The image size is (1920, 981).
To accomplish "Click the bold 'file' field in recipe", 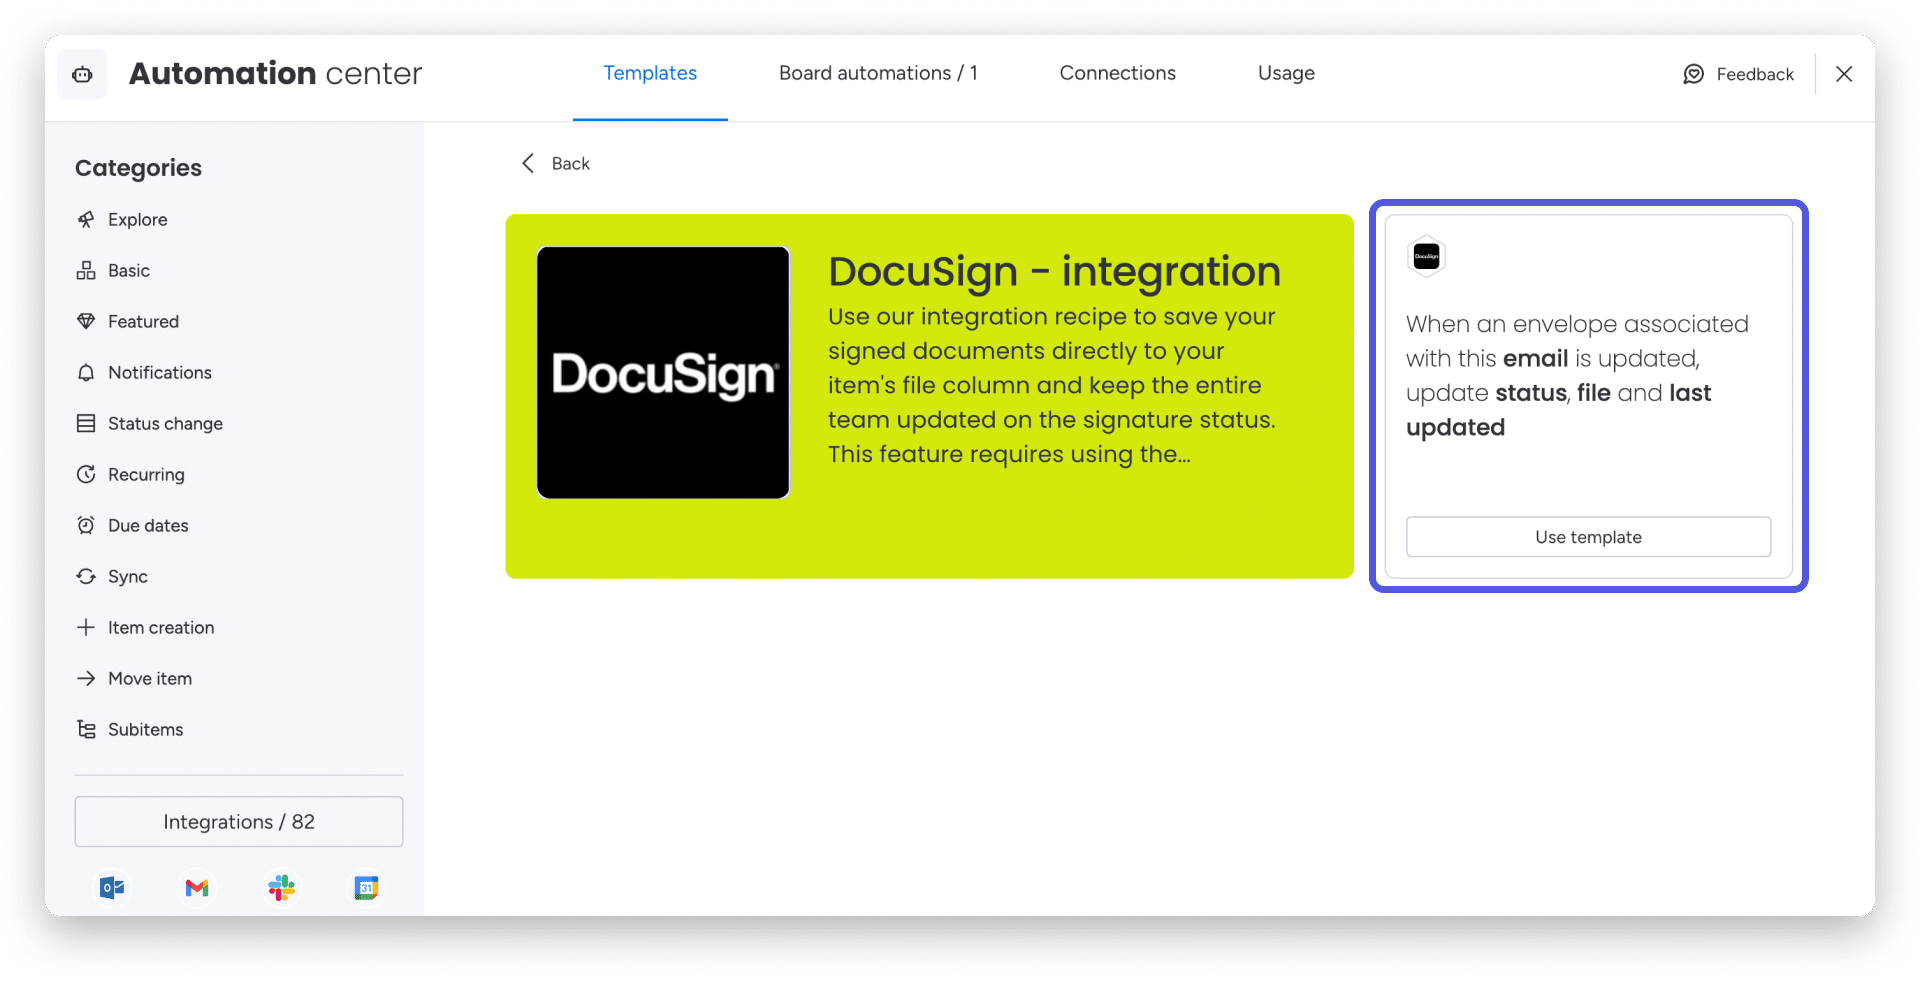I will [1594, 393].
